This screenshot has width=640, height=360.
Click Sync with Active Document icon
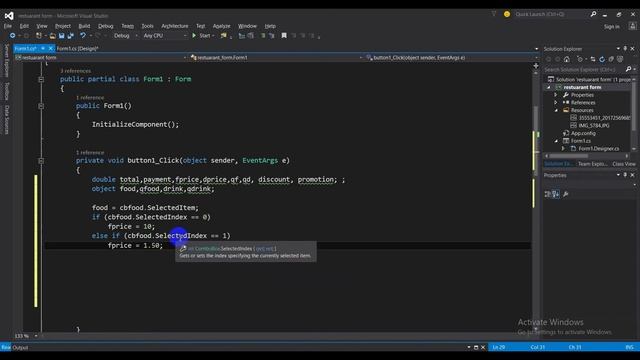pyautogui.click(x=593, y=60)
